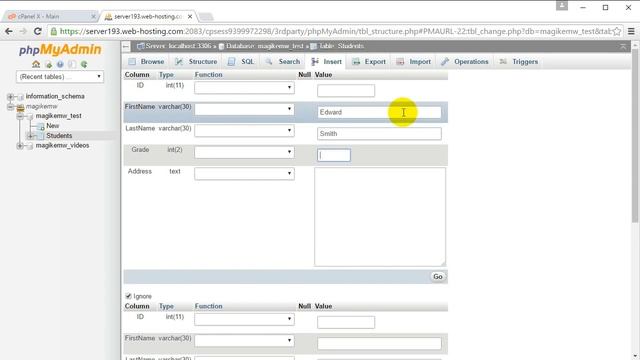Open the magikemw_videos database link
The height and width of the screenshot is (360, 640).
[x=62, y=145]
